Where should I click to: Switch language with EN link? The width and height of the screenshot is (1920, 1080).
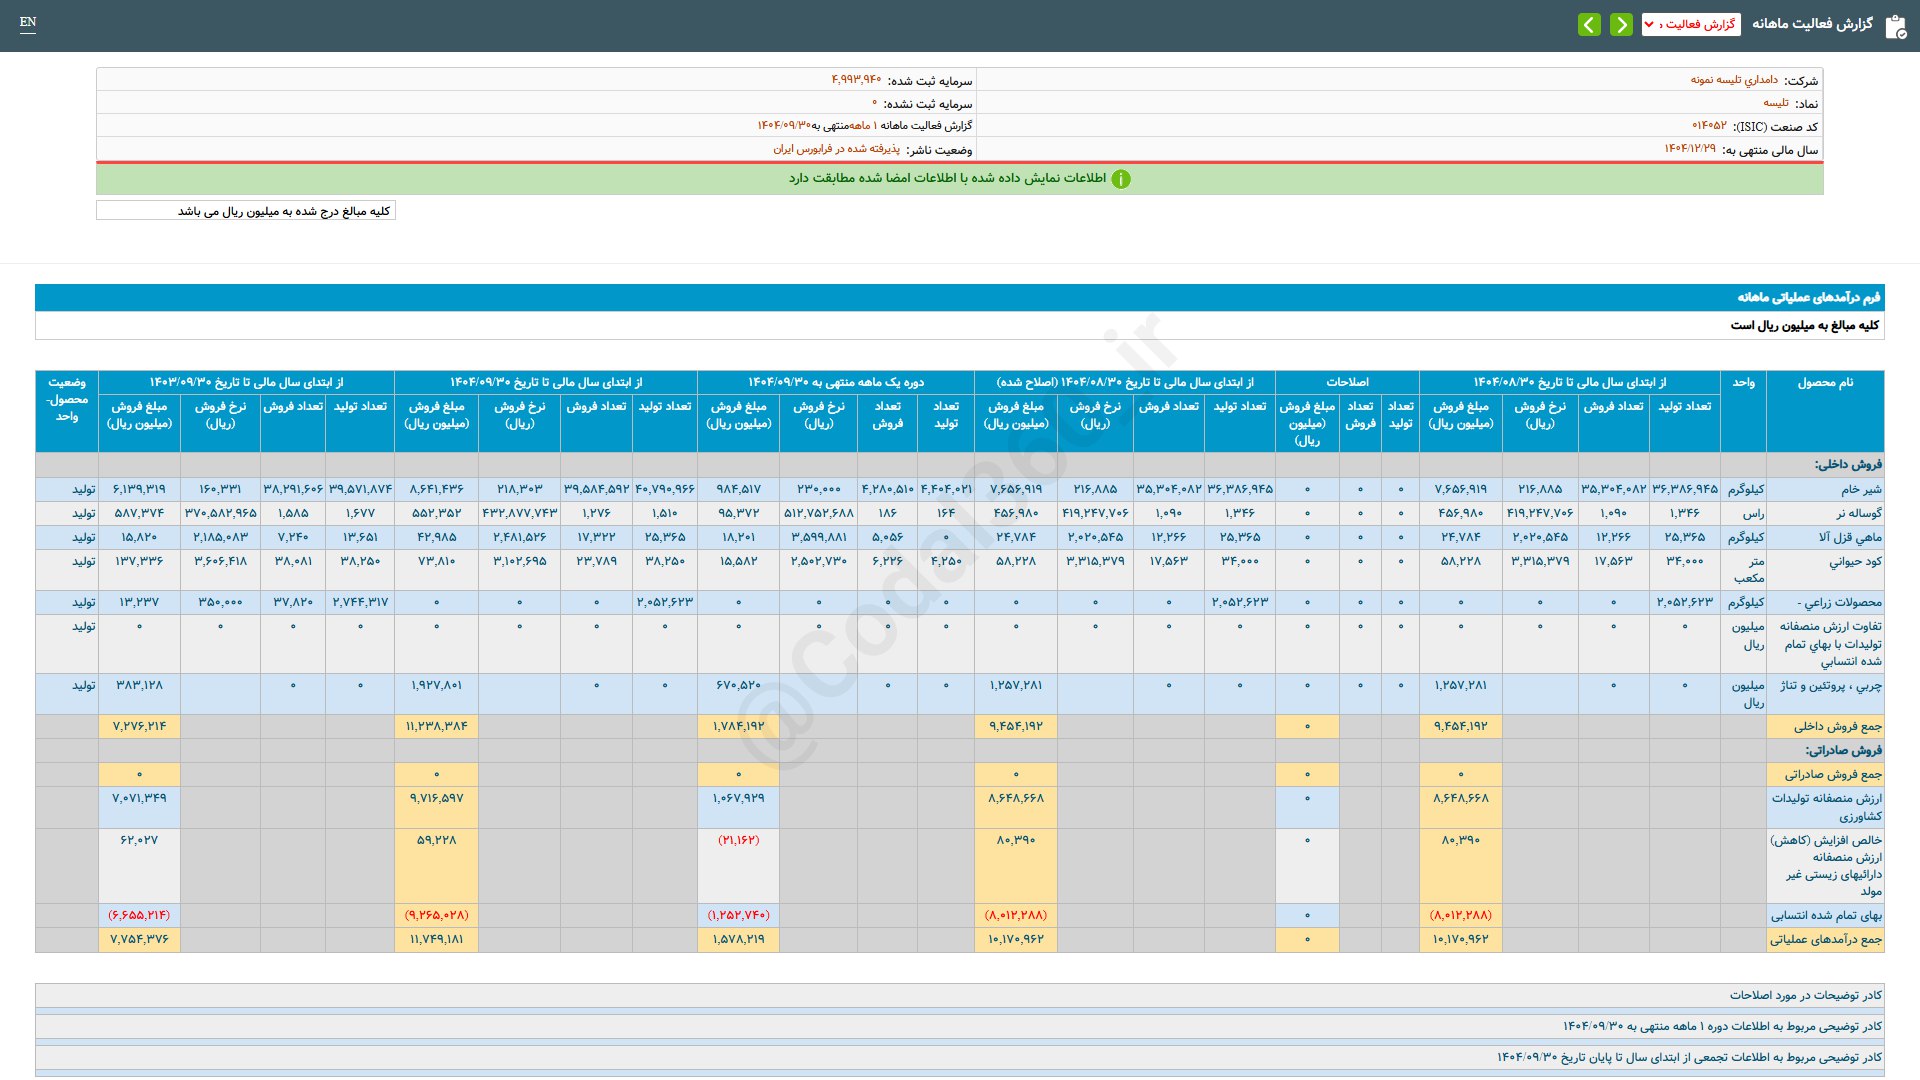[28, 22]
